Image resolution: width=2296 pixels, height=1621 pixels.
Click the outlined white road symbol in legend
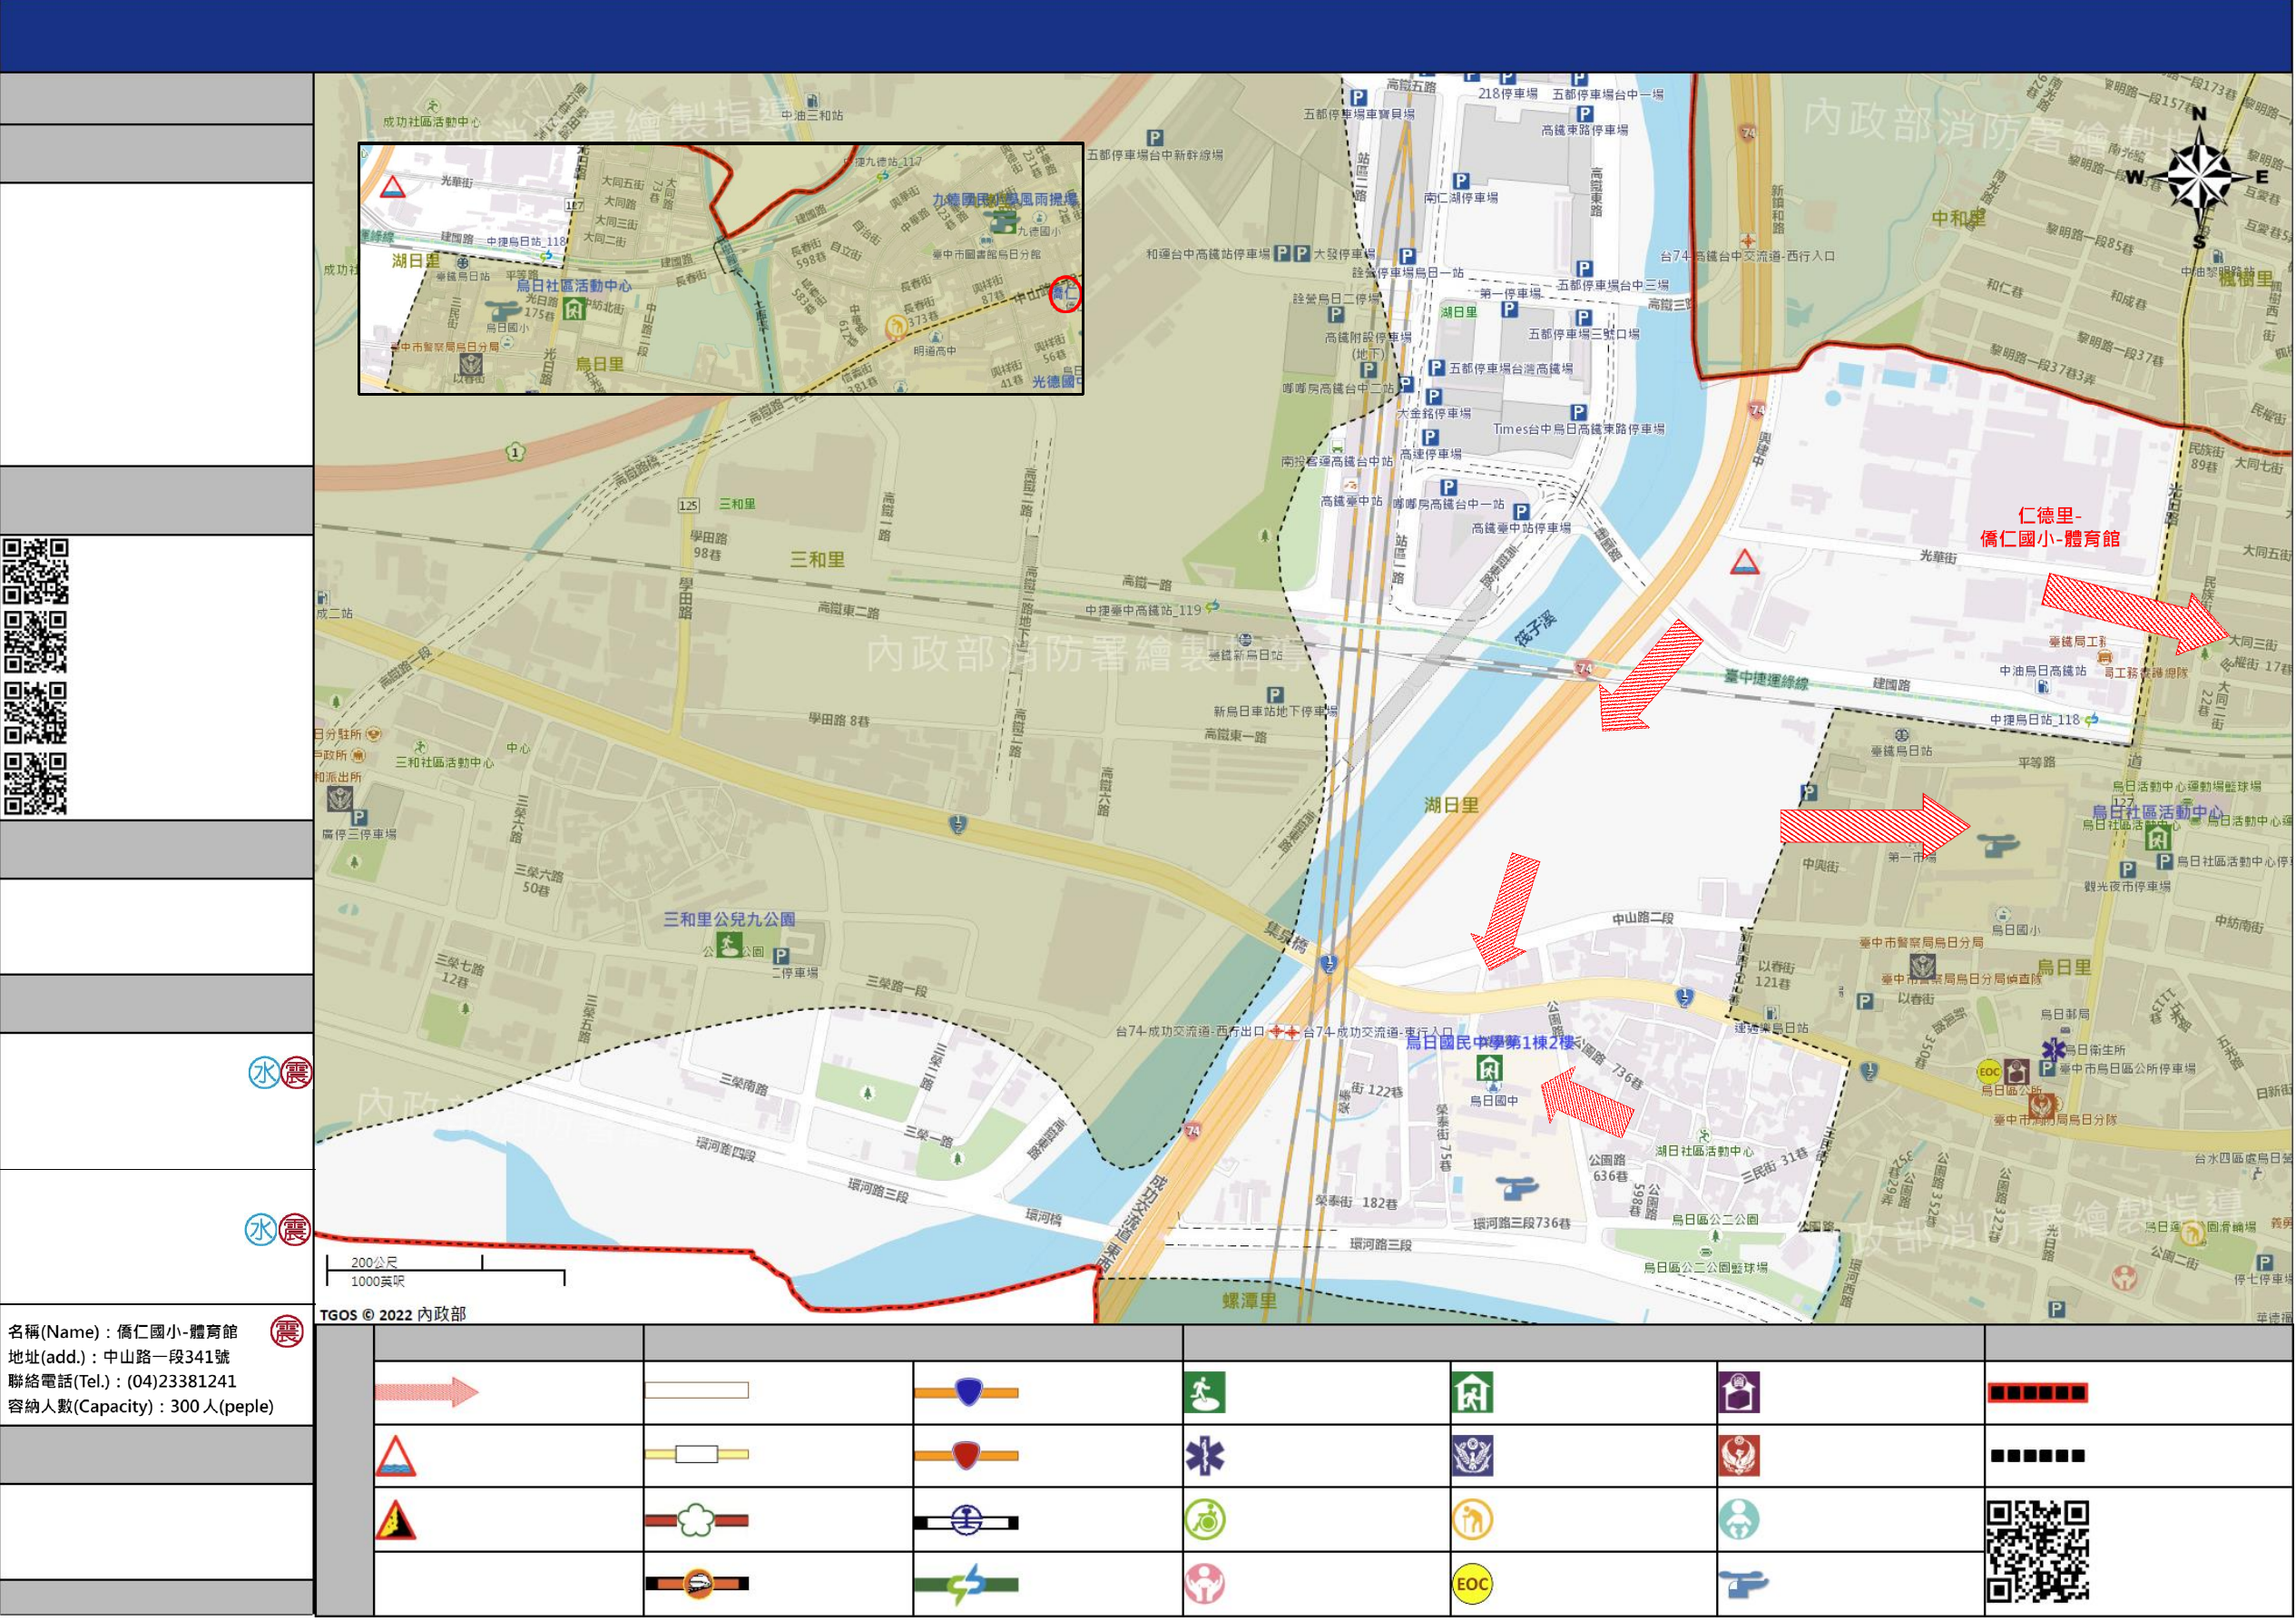coord(697,1391)
